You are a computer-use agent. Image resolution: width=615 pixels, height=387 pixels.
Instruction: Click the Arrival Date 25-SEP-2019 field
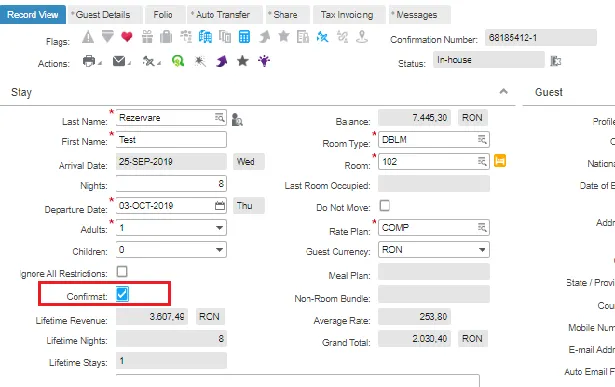point(171,162)
